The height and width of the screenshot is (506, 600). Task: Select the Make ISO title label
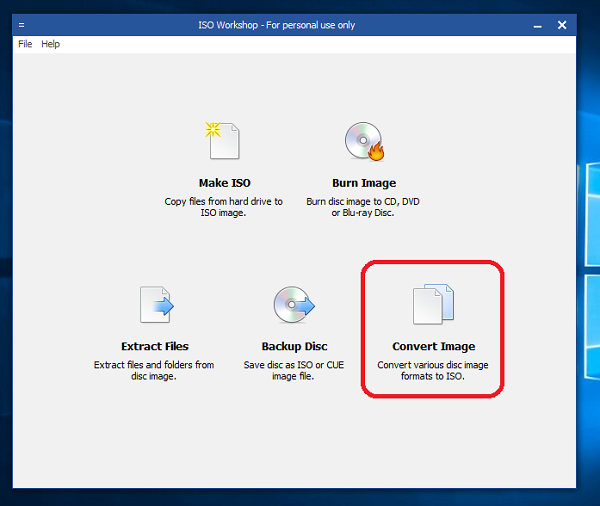(225, 183)
